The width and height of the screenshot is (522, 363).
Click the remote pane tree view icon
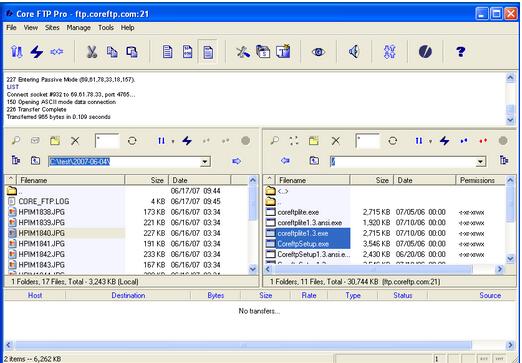pyautogui.click(x=504, y=160)
